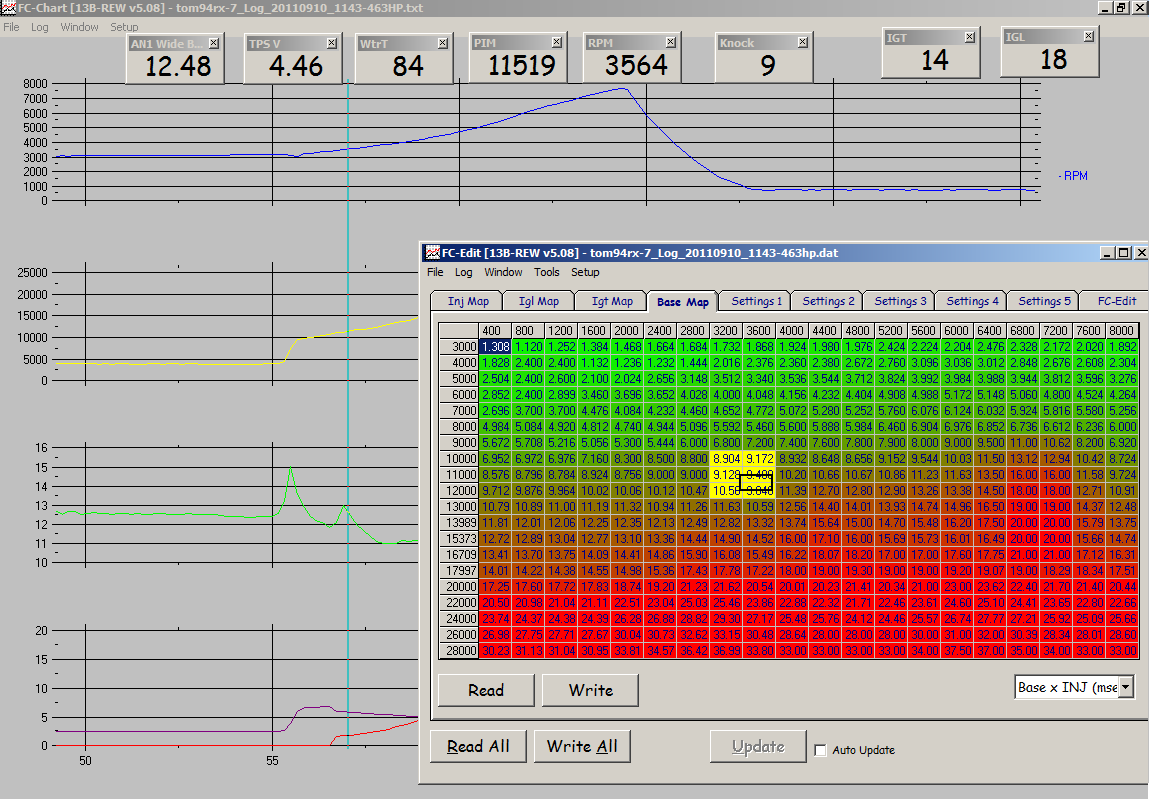Open the FC-Chart Setup menu
Image resolution: width=1149 pixels, height=799 pixels.
124,27
